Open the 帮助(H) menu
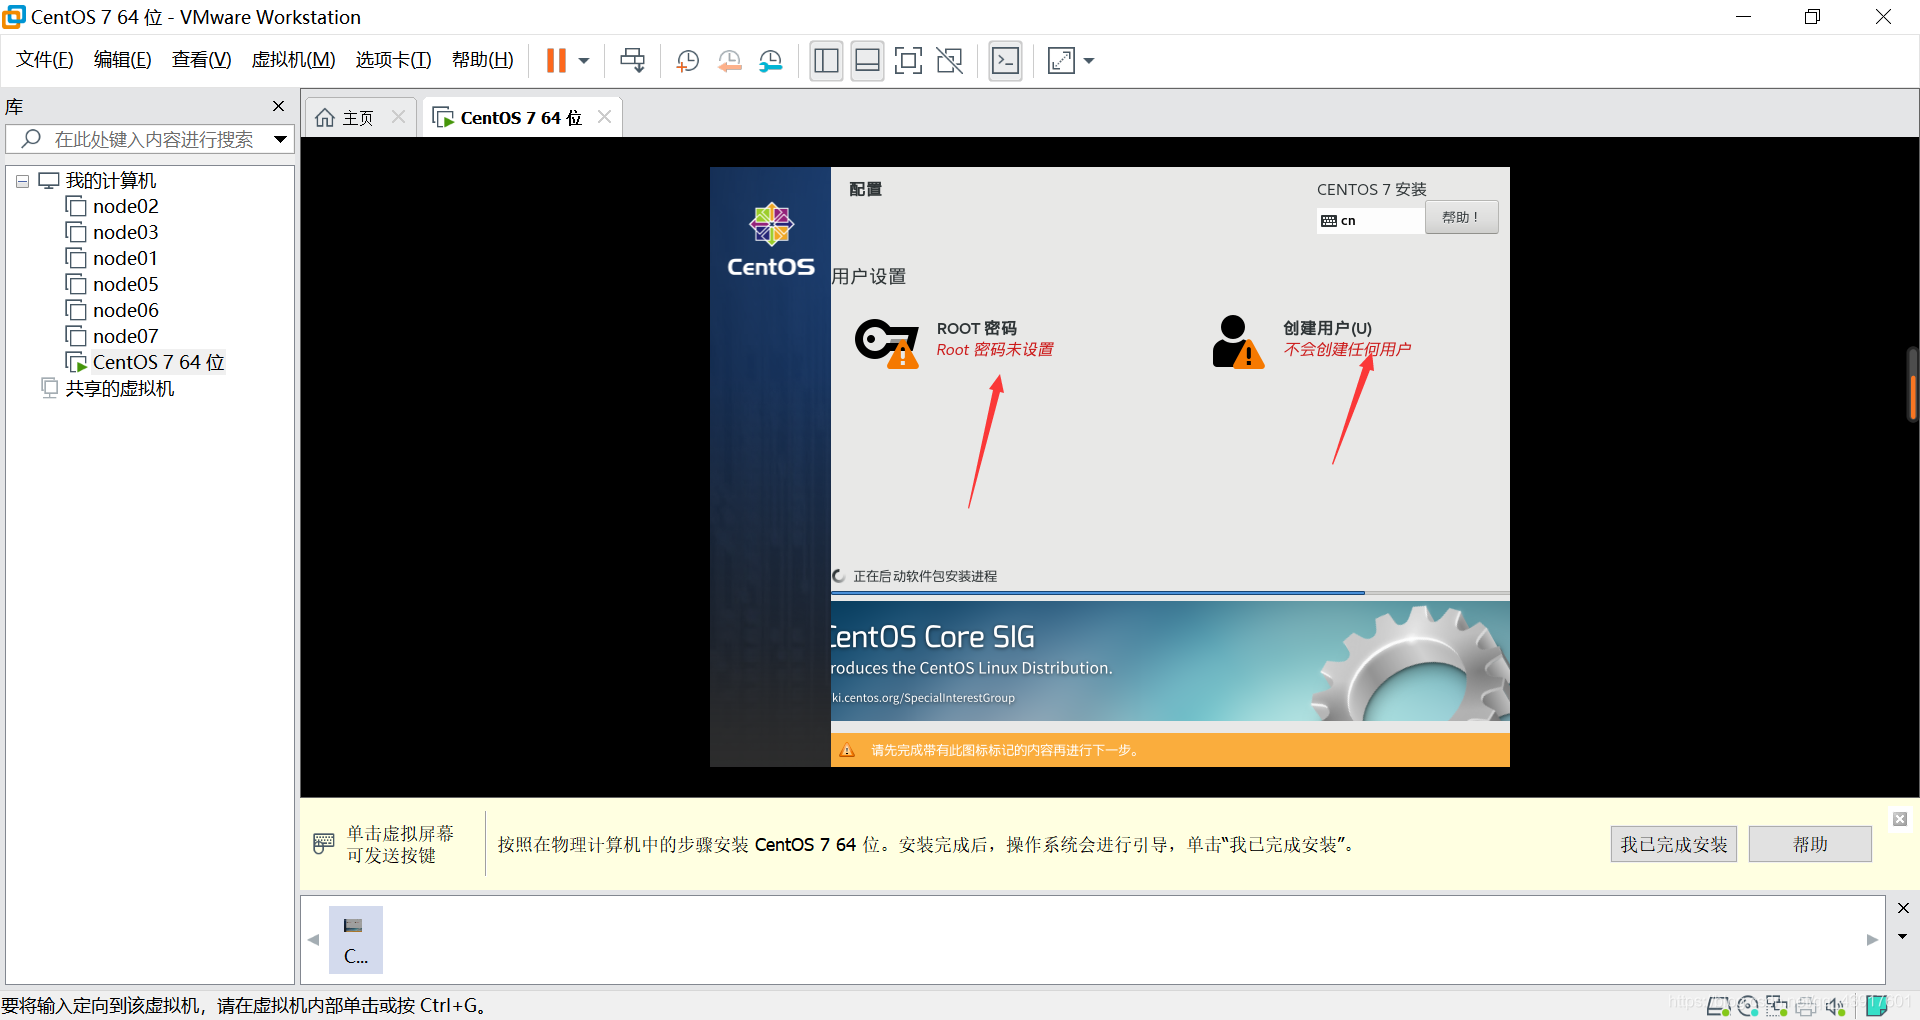This screenshot has width=1920, height=1020. (482, 60)
